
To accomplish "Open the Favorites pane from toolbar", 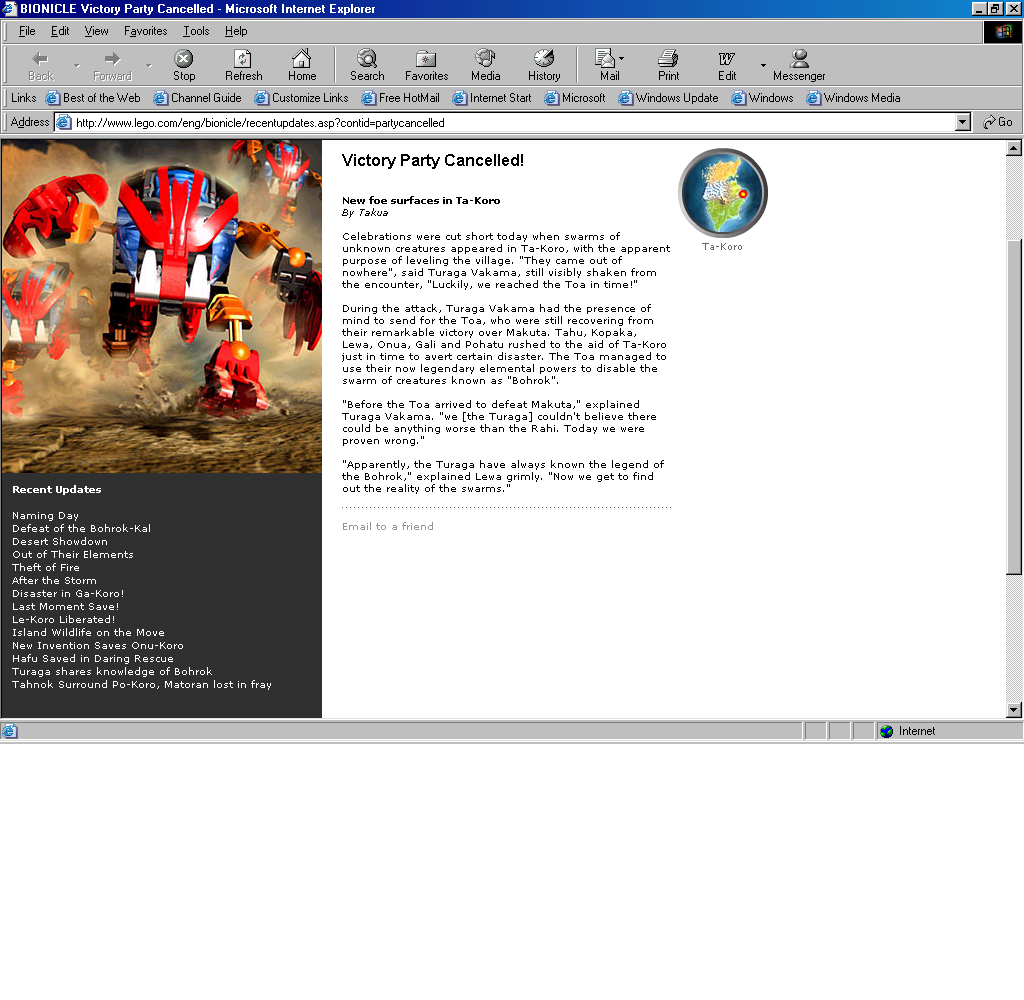I will click(426, 66).
